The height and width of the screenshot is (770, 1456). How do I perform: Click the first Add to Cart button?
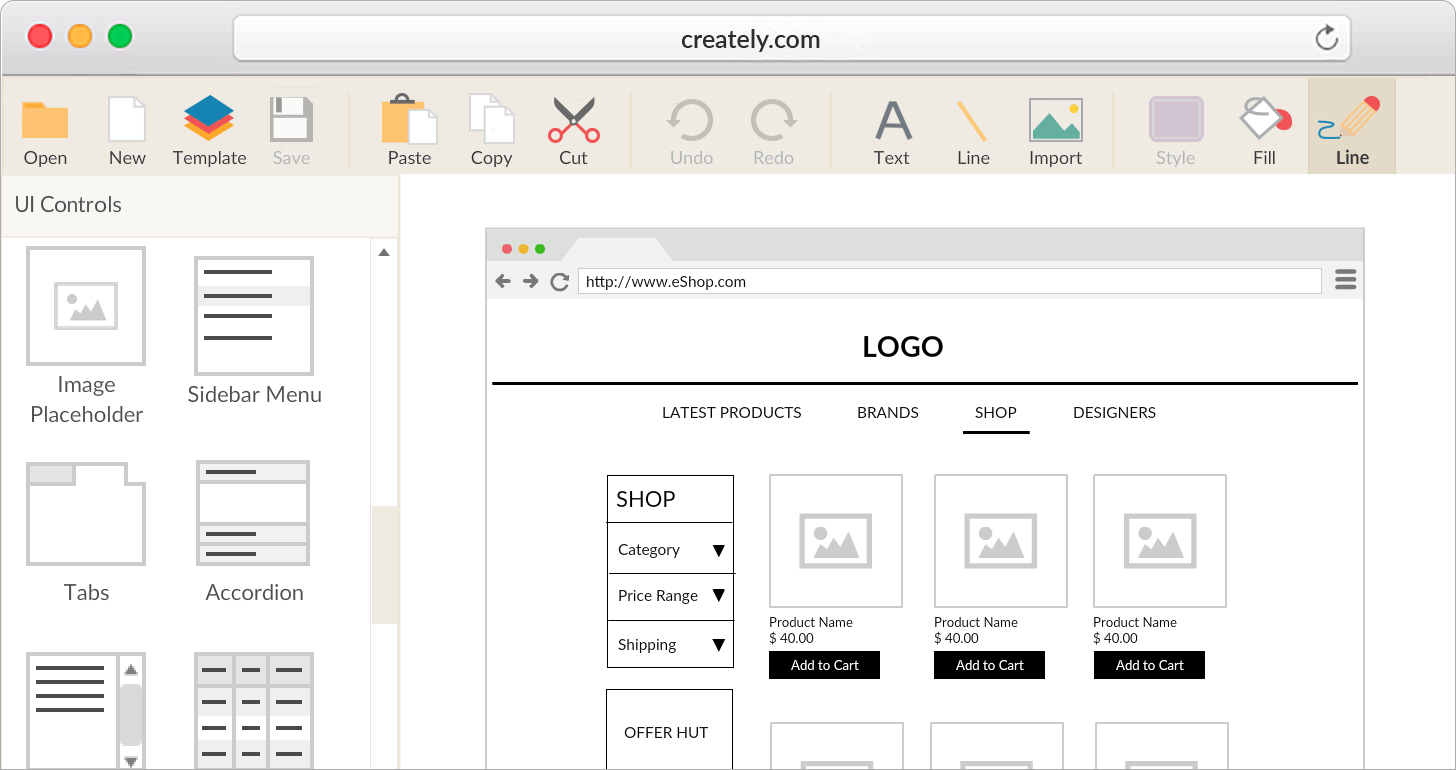point(824,664)
